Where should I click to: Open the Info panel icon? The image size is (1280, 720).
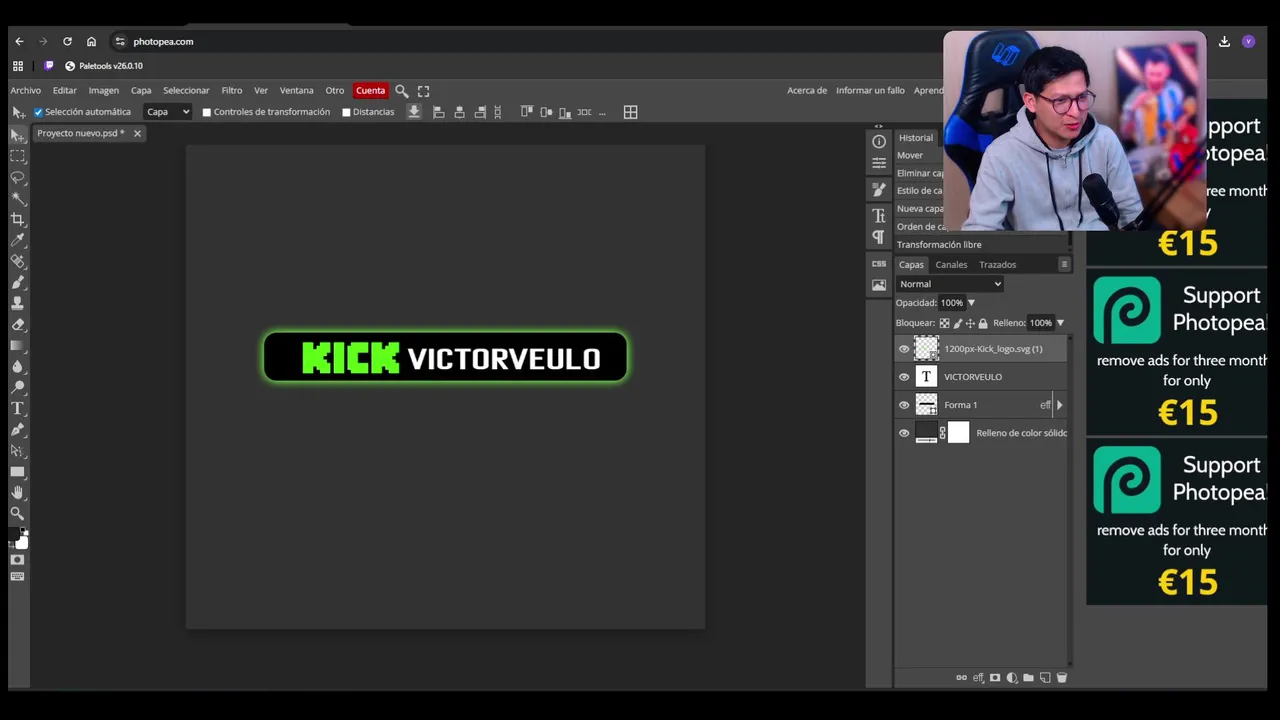tap(879, 142)
